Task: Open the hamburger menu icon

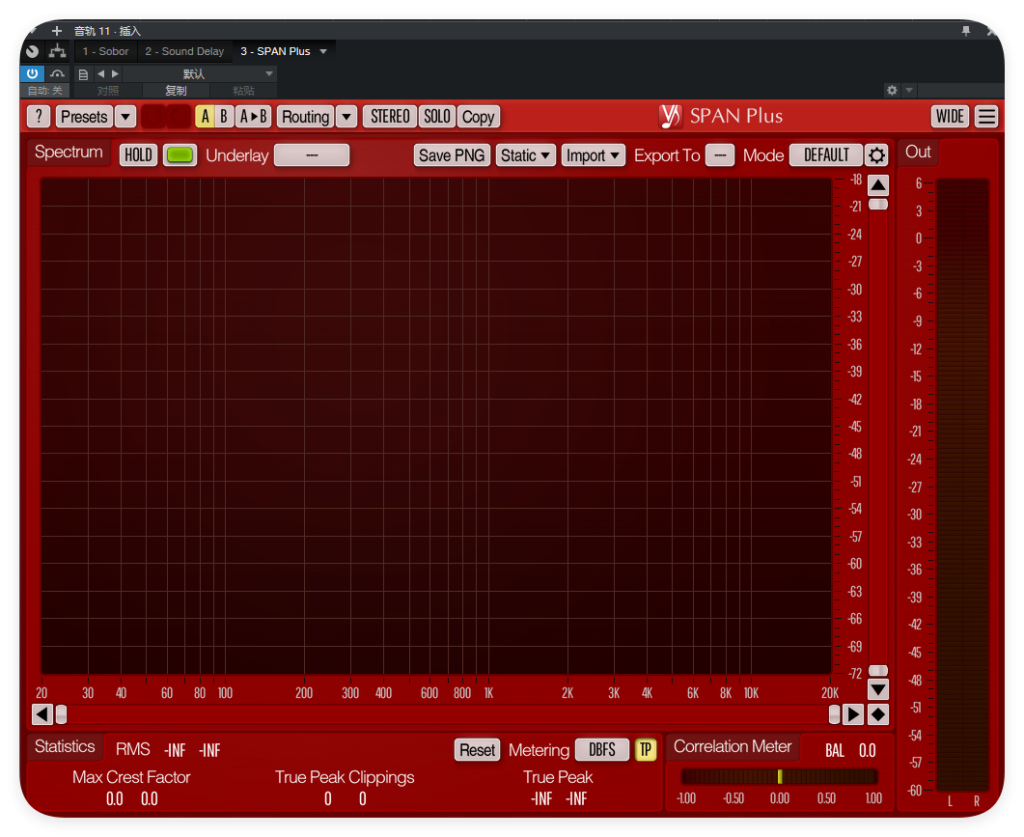Action: coord(987,117)
